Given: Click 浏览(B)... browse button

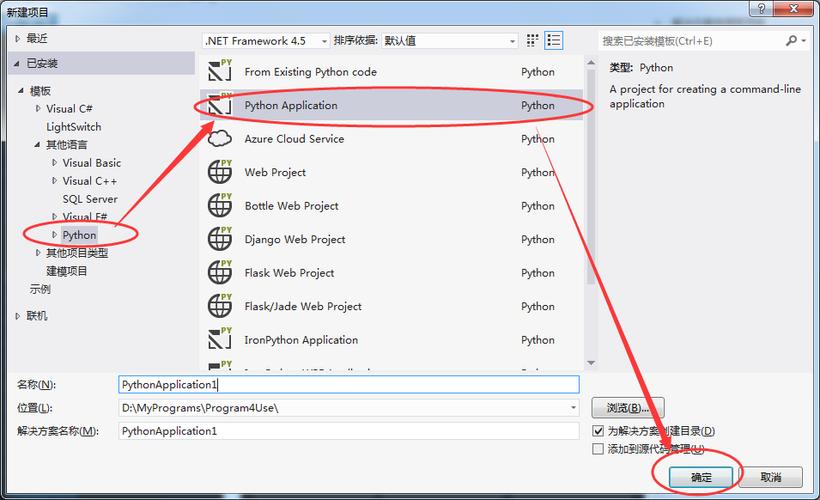Looking at the screenshot, I should coord(628,407).
